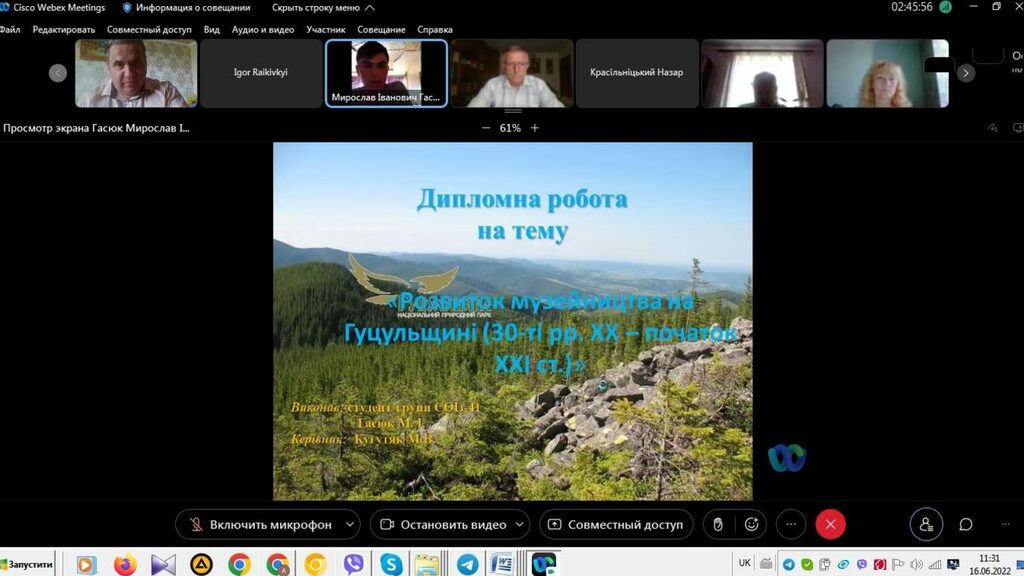This screenshot has height=576, width=1024.
Task: Expand the video options arrow
Action: point(521,524)
